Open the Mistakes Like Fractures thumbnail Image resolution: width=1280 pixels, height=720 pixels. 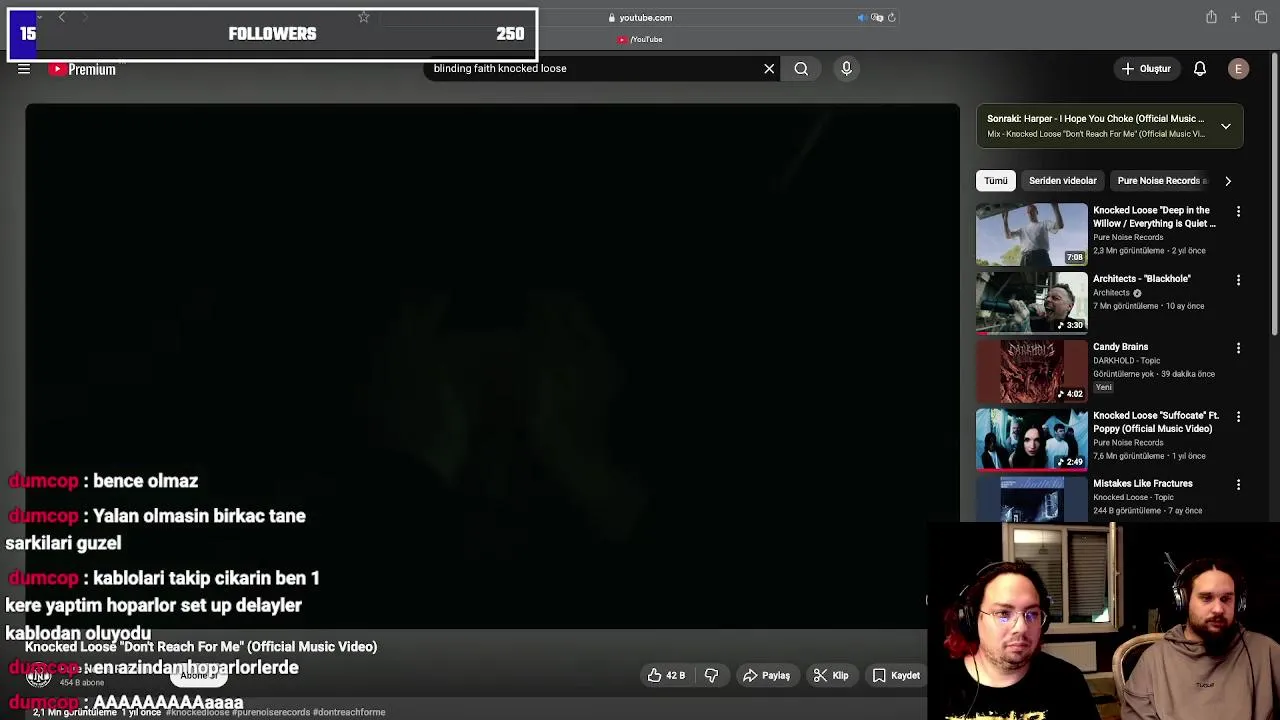[x=1032, y=498]
